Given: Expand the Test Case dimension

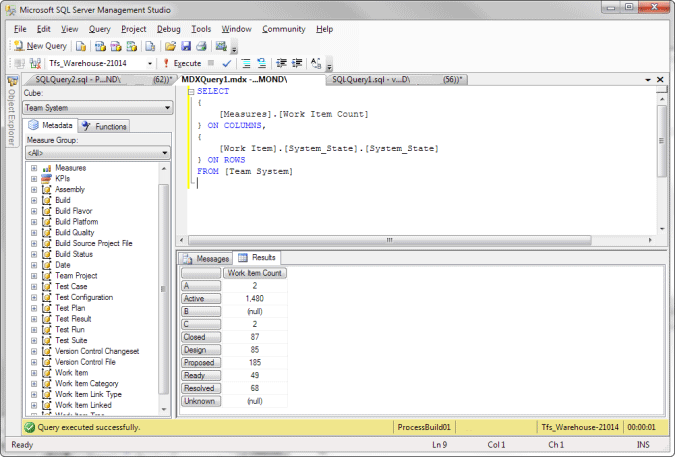Looking at the screenshot, I should (x=34, y=286).
